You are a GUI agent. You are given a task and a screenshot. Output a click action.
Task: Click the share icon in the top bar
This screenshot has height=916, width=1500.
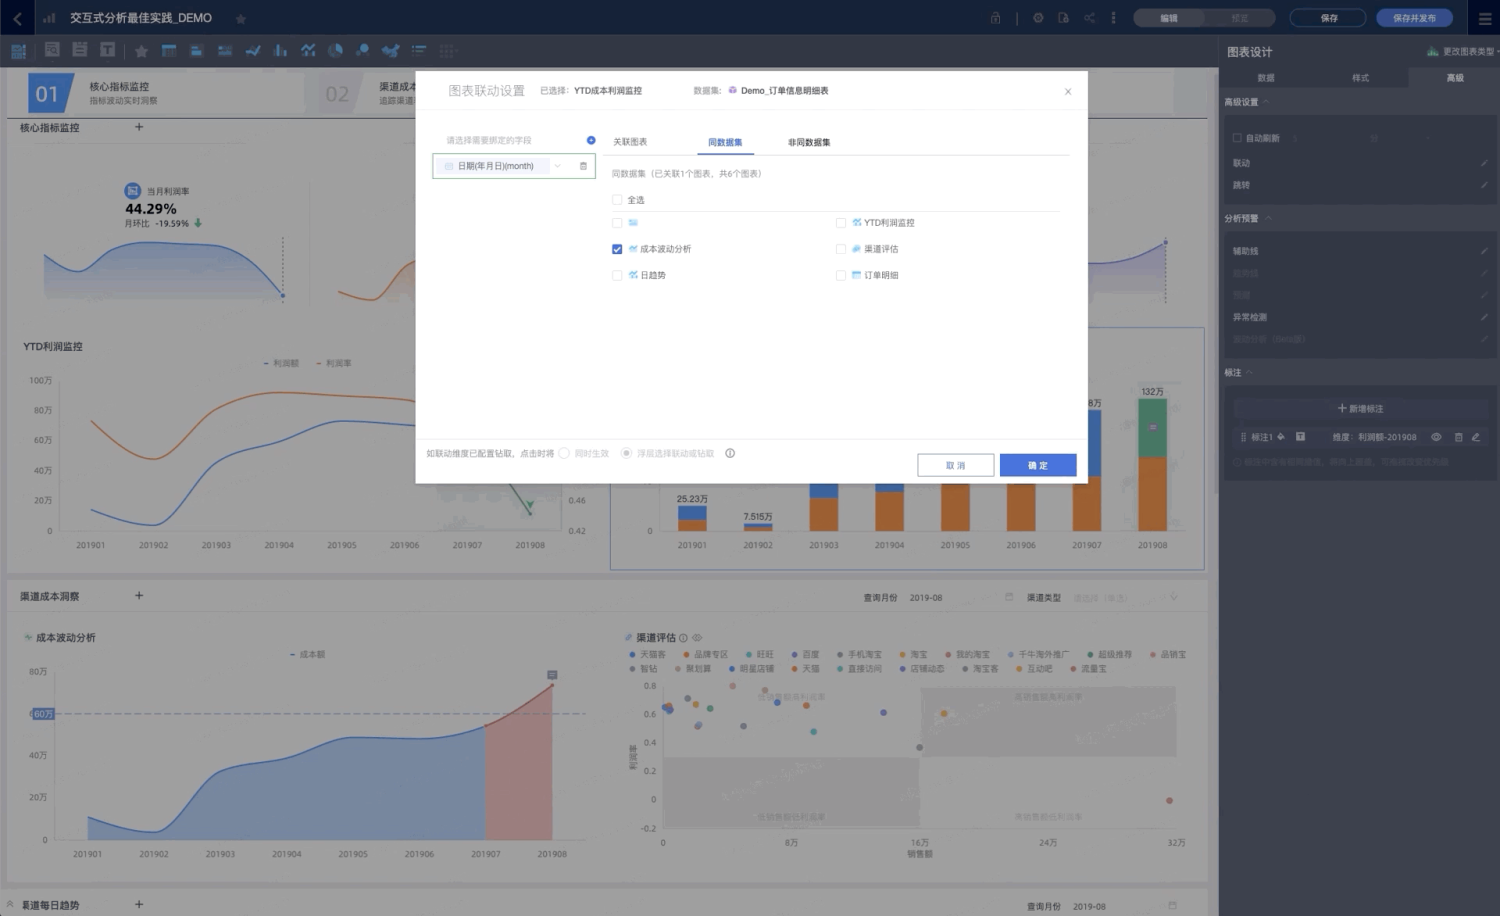point(1089,18)
